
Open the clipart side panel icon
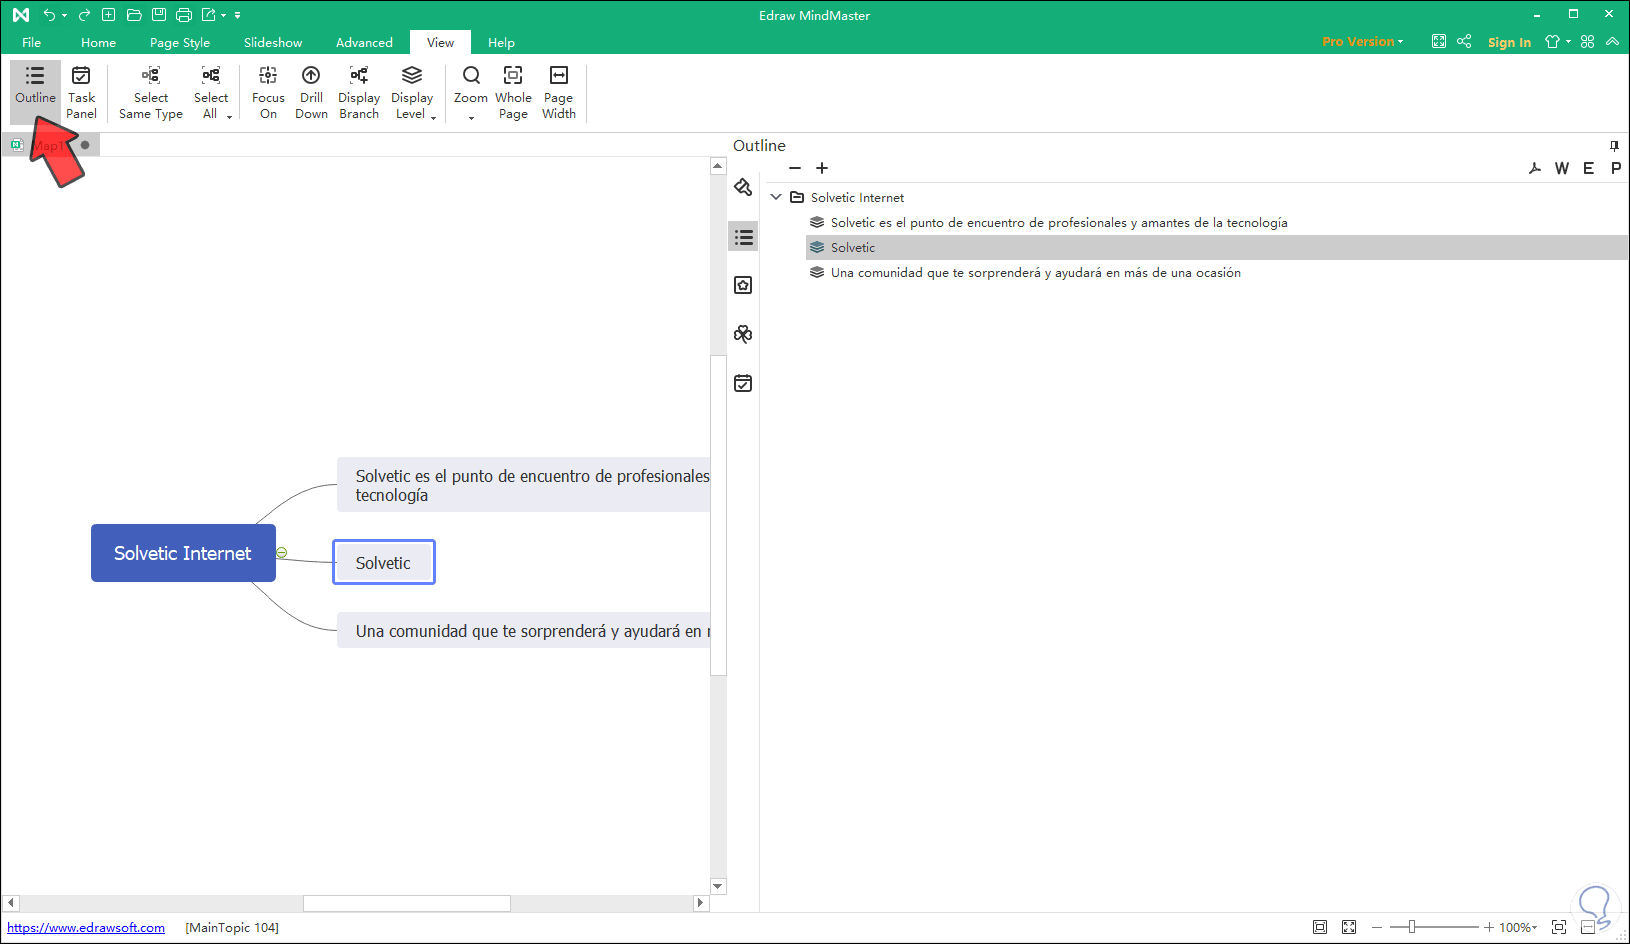[743, 334]
